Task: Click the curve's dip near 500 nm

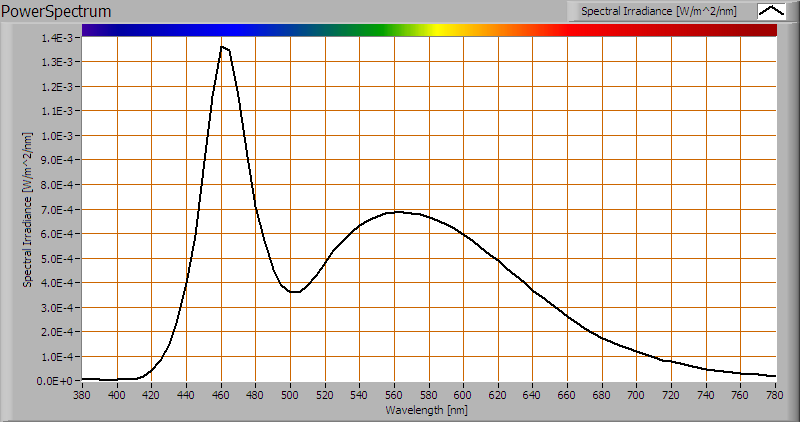Action: [x=293, y=292]
